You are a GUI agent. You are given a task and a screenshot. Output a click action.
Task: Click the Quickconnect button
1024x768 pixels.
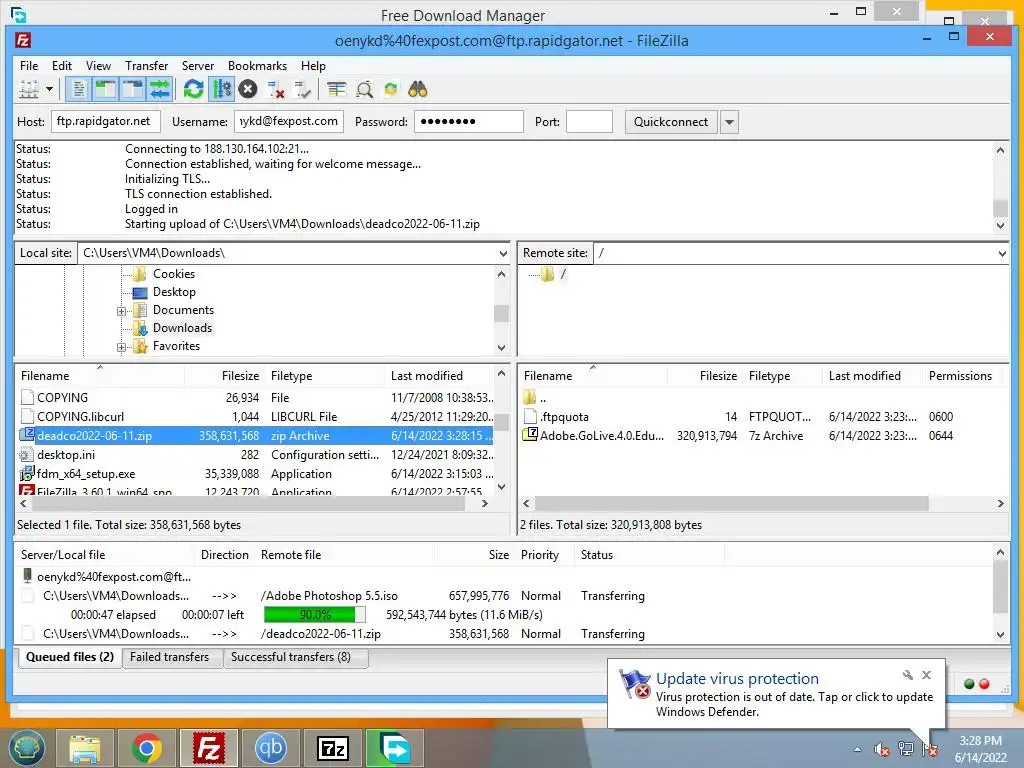[x=671, y=121]
